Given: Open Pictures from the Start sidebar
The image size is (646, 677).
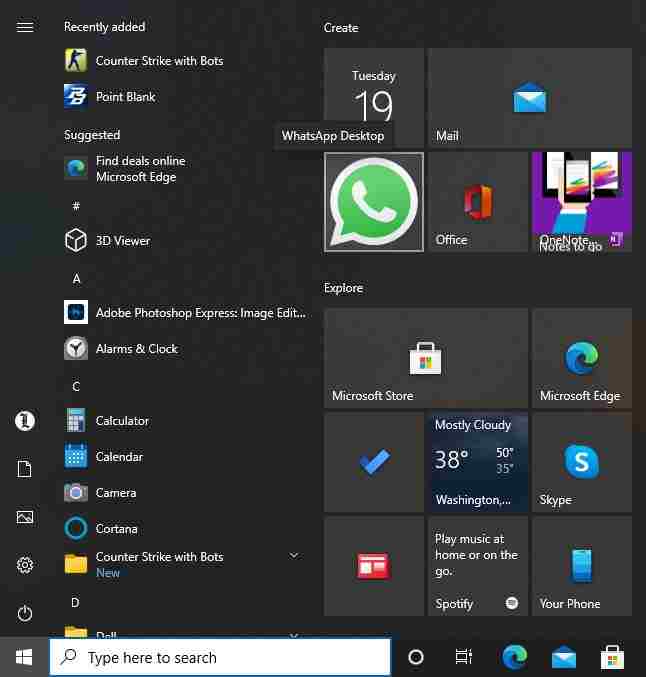Looking at the screenshot, I should [25, 517].
